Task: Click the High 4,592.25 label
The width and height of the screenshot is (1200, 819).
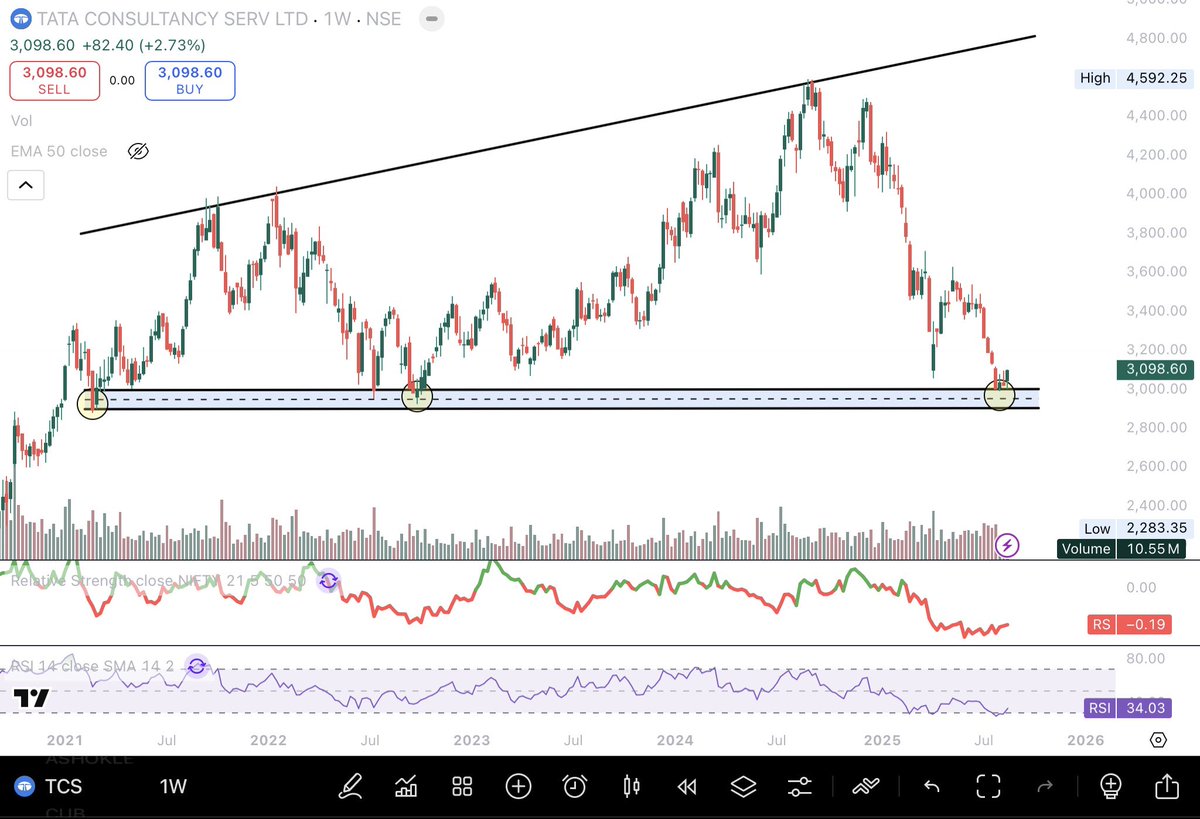Action: 1132,77
